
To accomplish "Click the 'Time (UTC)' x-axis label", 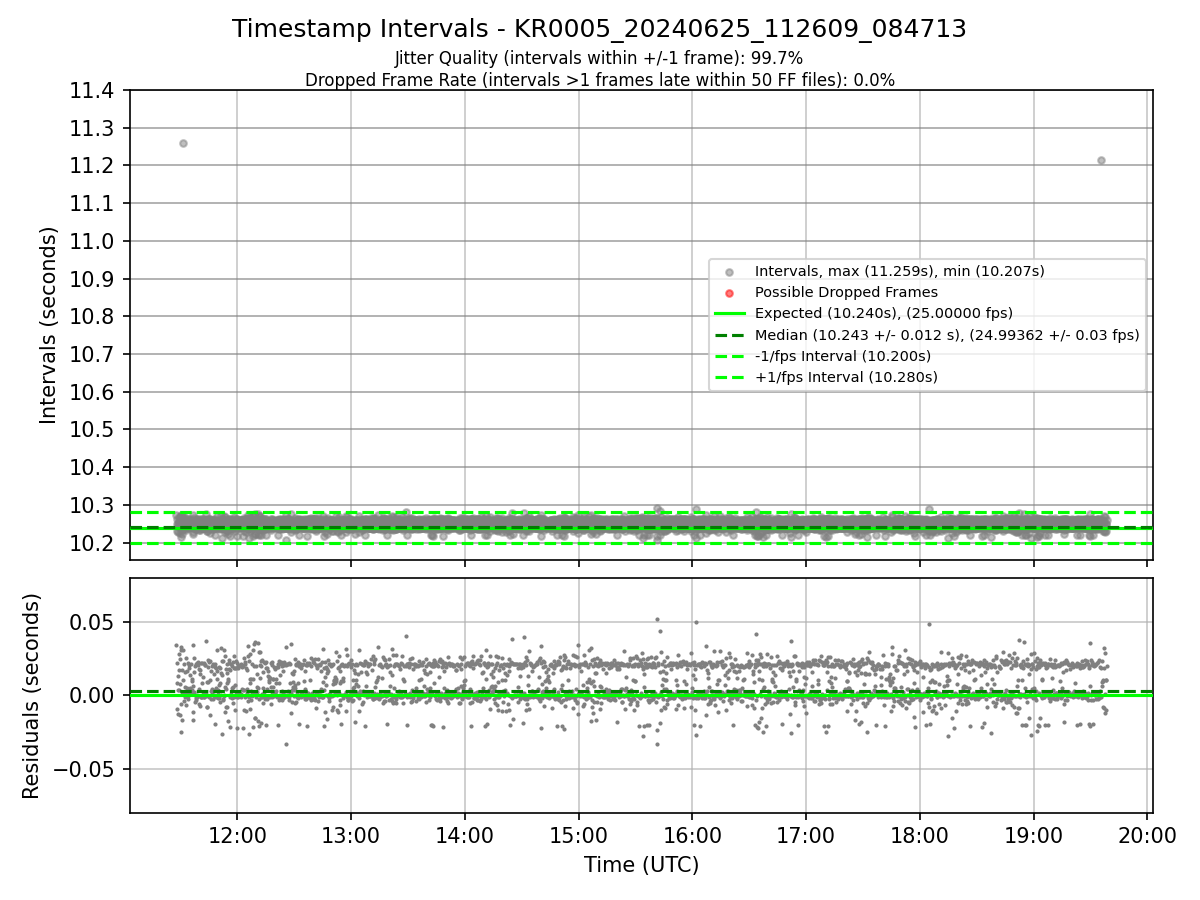I will (x=641, y=865).
